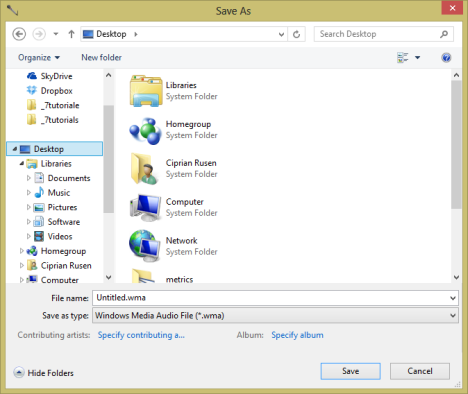
Task: Collapse the Desktop tree node
Action: point(15,149)
